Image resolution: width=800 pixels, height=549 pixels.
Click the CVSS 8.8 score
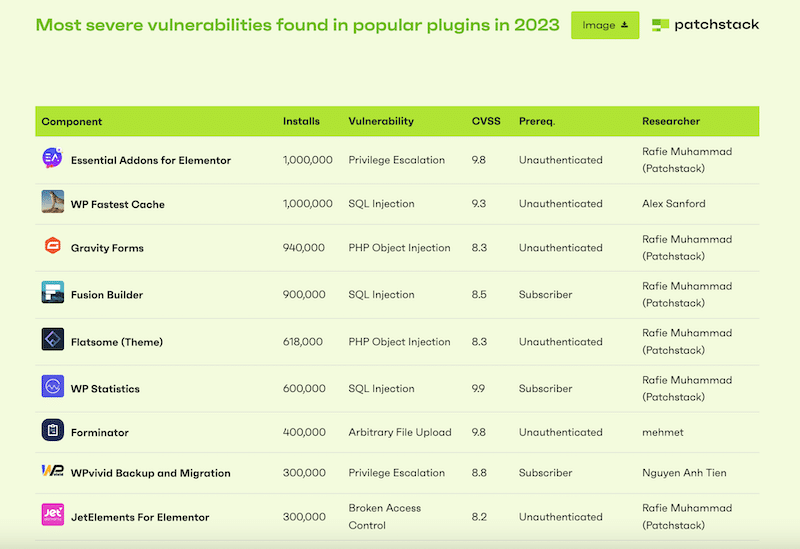pyautogui.click(x=479, y=472)
